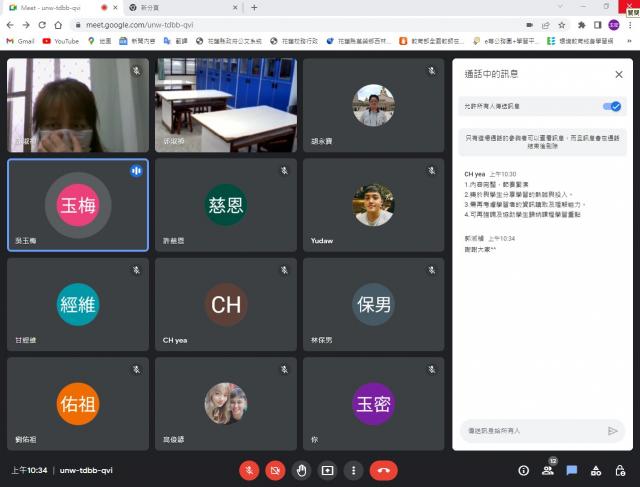
Task: Open the Gmail bookmark
Action: pos(20,41)
